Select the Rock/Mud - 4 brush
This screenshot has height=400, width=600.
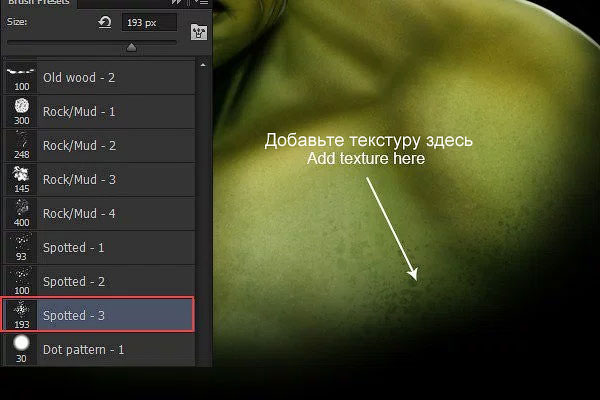99,214
